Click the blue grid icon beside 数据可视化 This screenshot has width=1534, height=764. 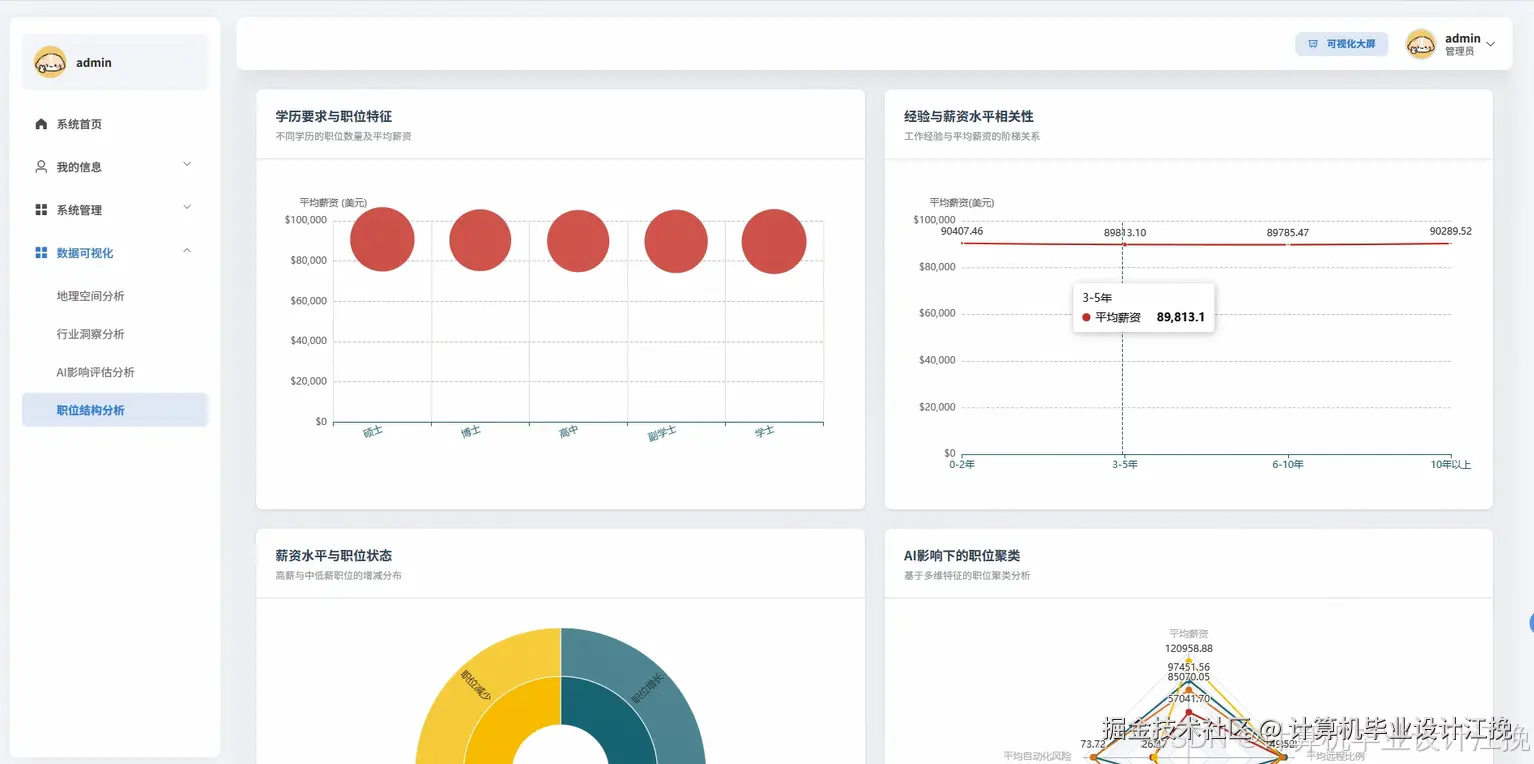coord(41,253)
